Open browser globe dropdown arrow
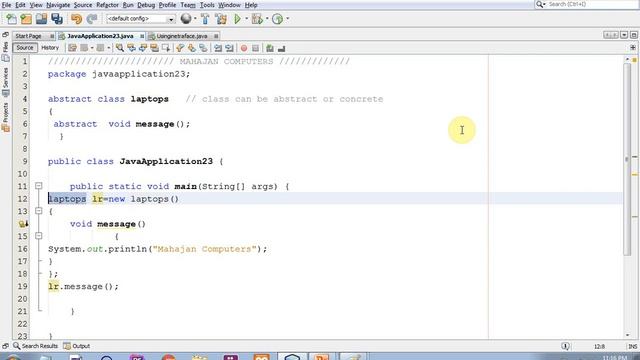This screenshot has height=360, width=640. click(x=195, y=19)
